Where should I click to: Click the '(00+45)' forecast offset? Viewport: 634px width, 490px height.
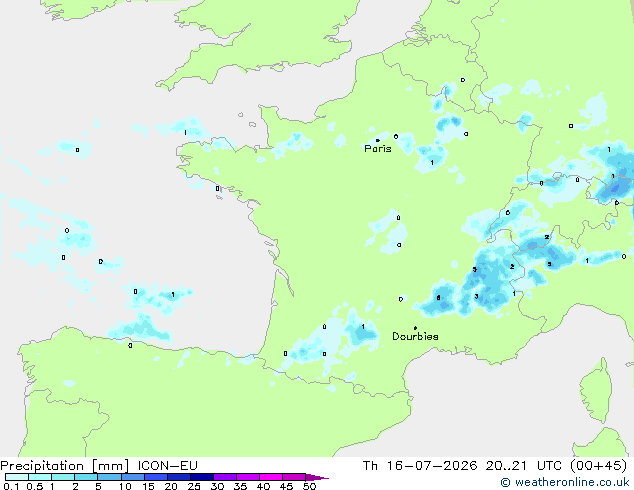598,466
